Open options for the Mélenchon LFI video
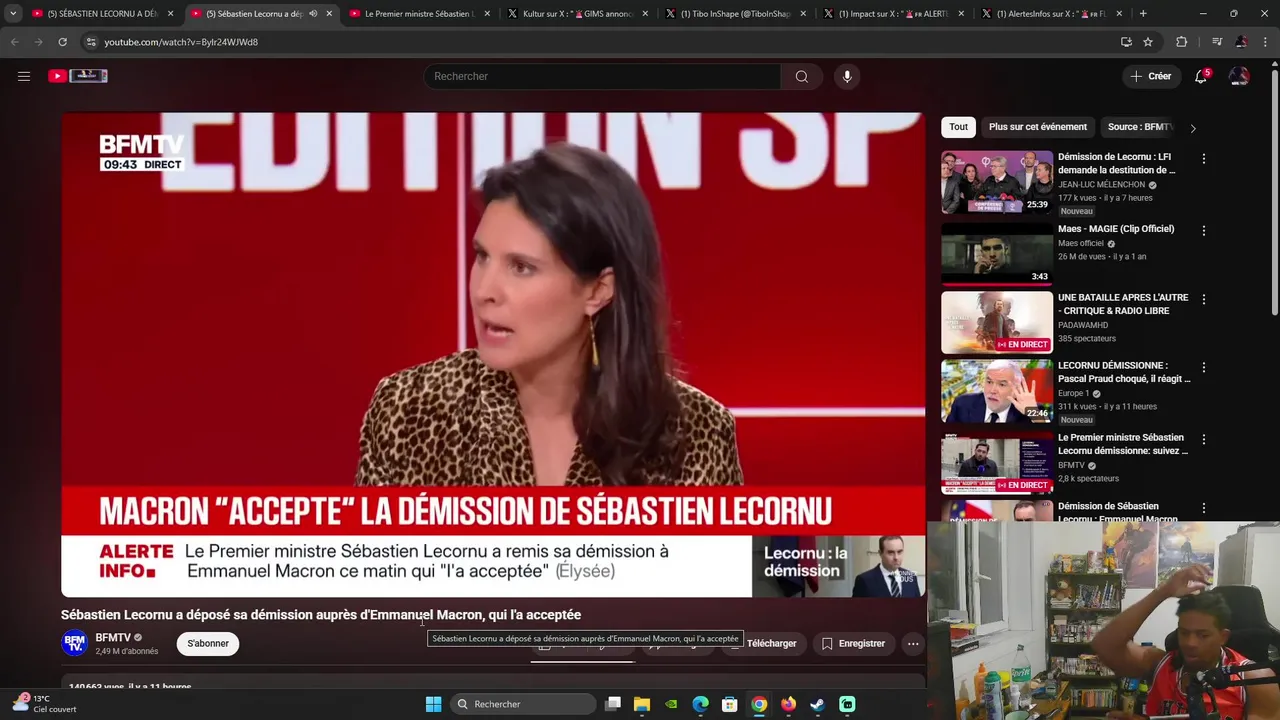Viewport: 1280px width, 720px height. tap(1203, 159)
